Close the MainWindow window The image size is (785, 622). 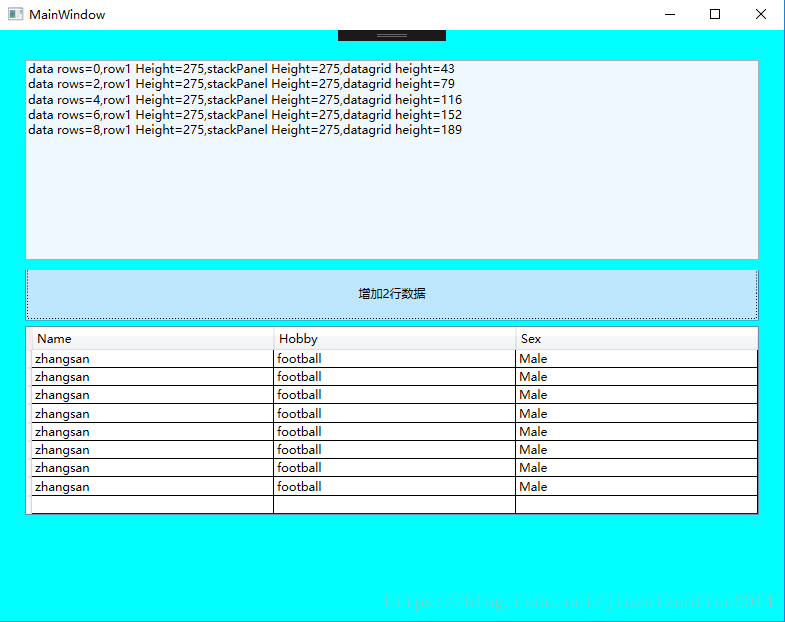760,15
